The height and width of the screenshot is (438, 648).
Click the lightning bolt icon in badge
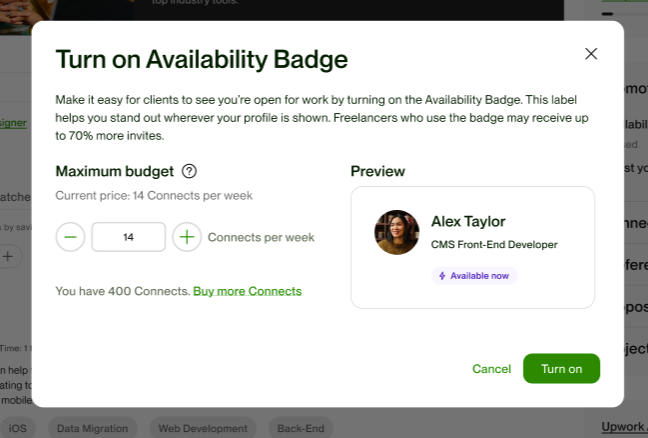pos(443,275)
